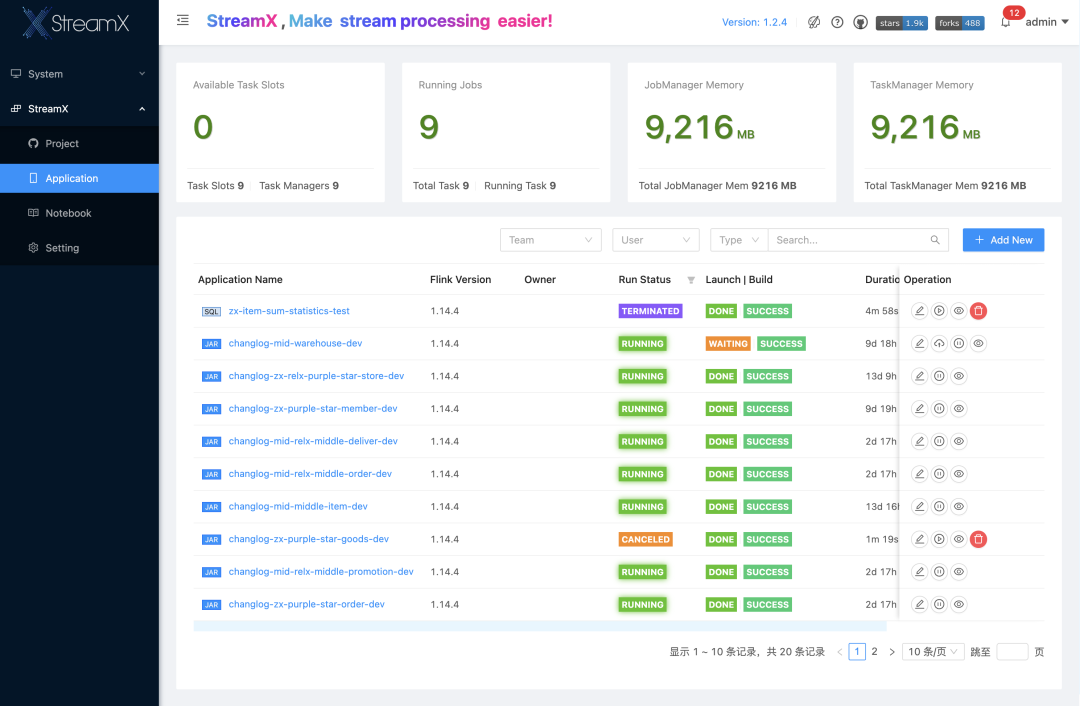Screen dimensions: 1080x706
Task: Open notifications via the bell icon
Action: pos(1005,21)
